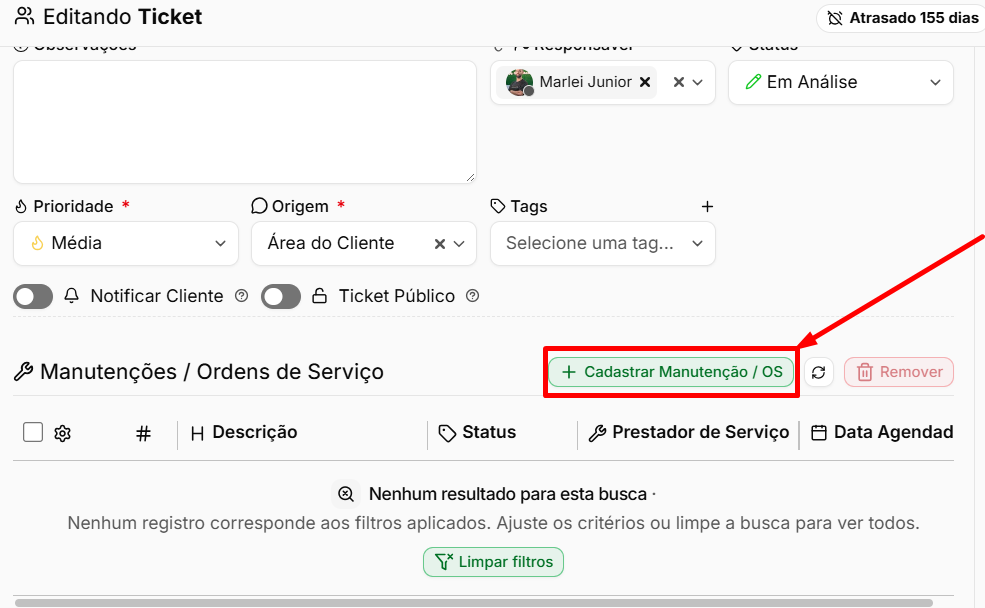This screenshot has height=608, width=985.
Task: Click the horizontal scrollbar at bottom
Action: (474, 603)
